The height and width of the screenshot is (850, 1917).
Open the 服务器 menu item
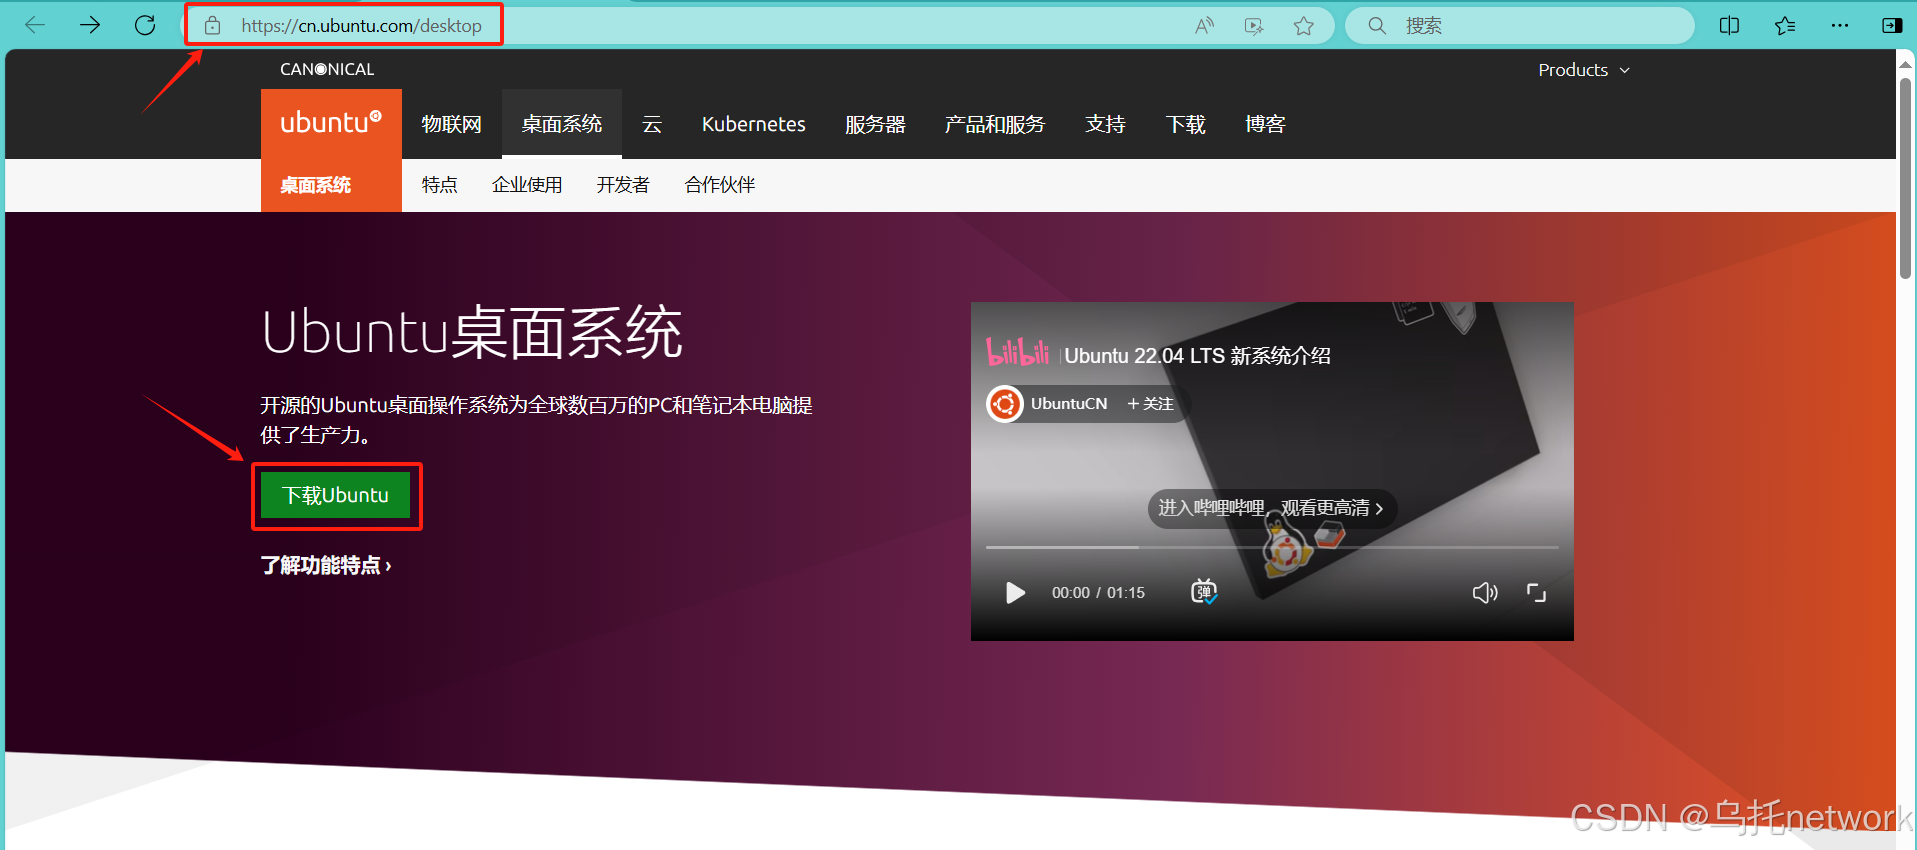point(875,124)
